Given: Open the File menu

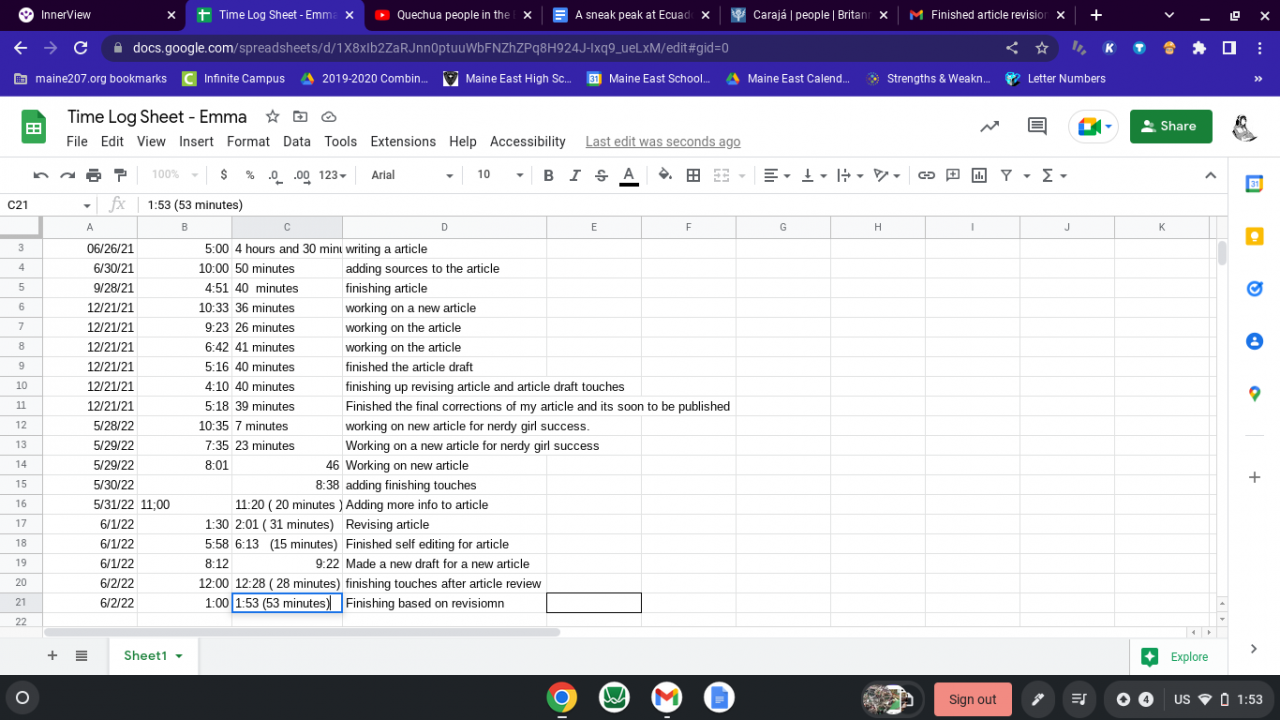Looking at the screenshot, I should click(x=77, y=142).
